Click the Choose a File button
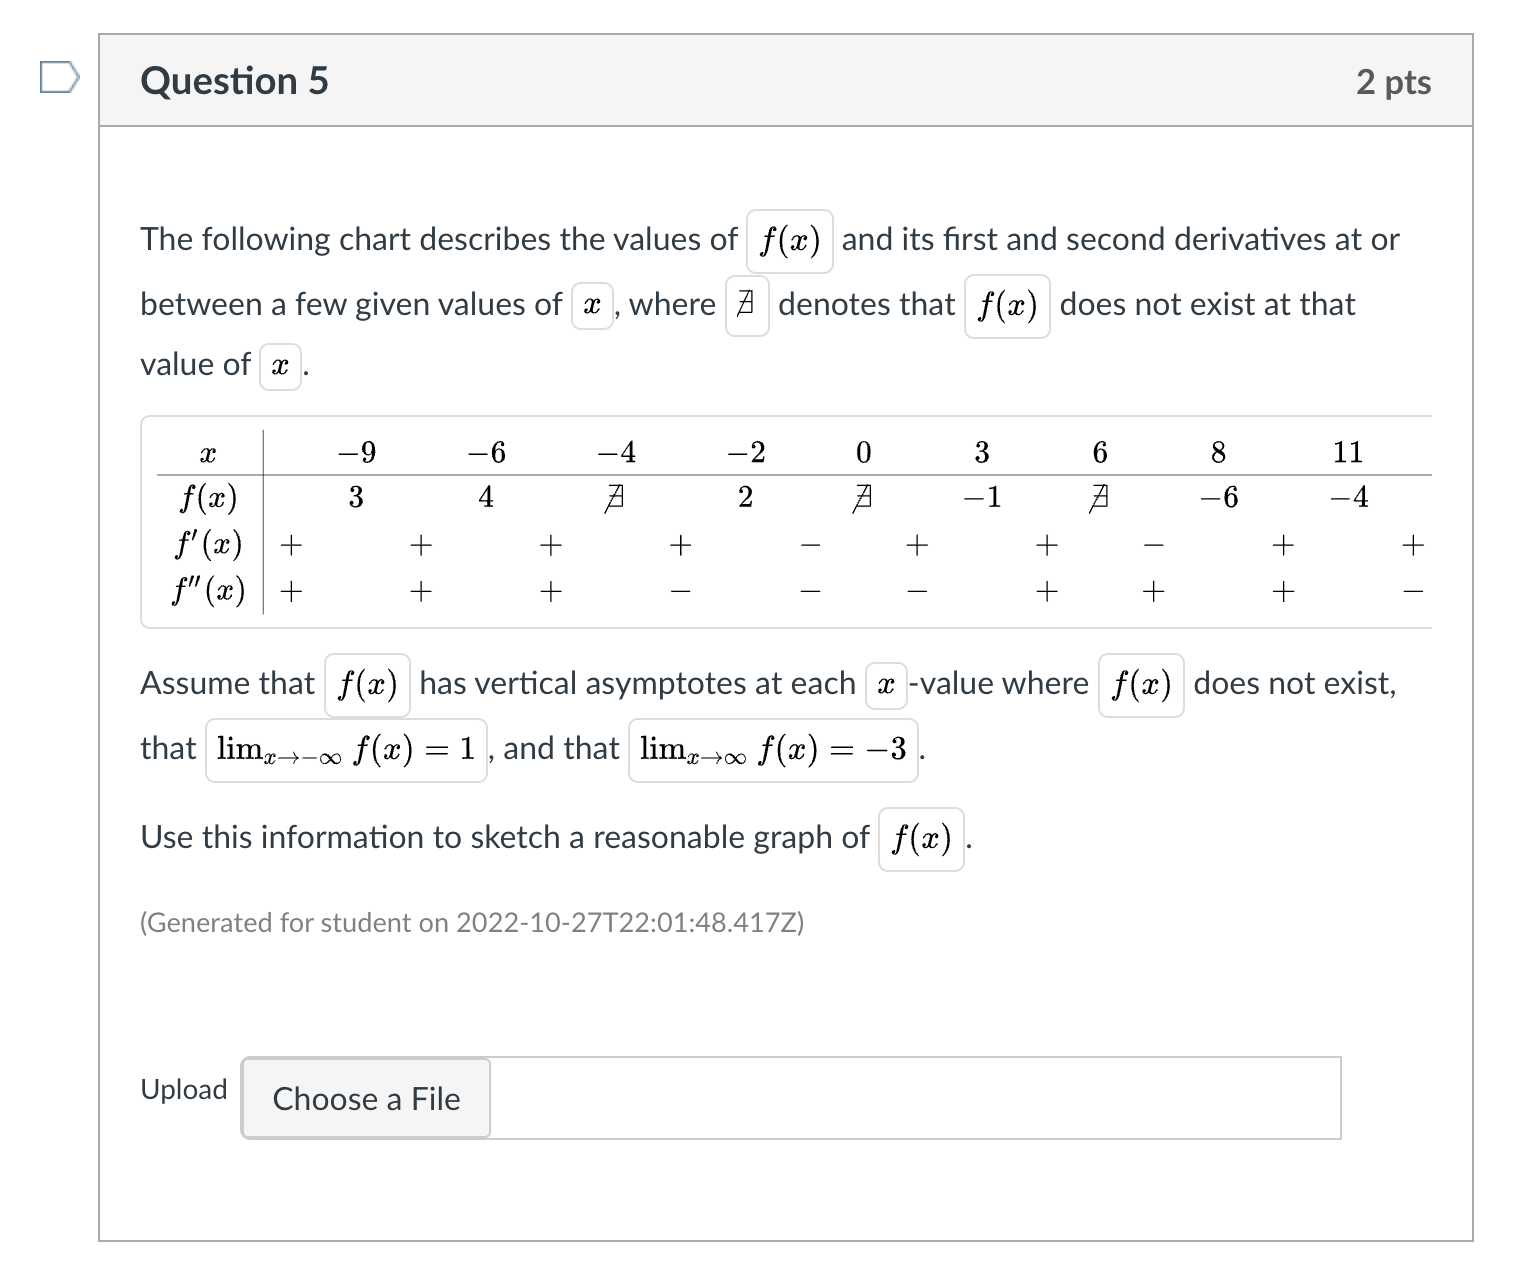 coord(365,1098)
